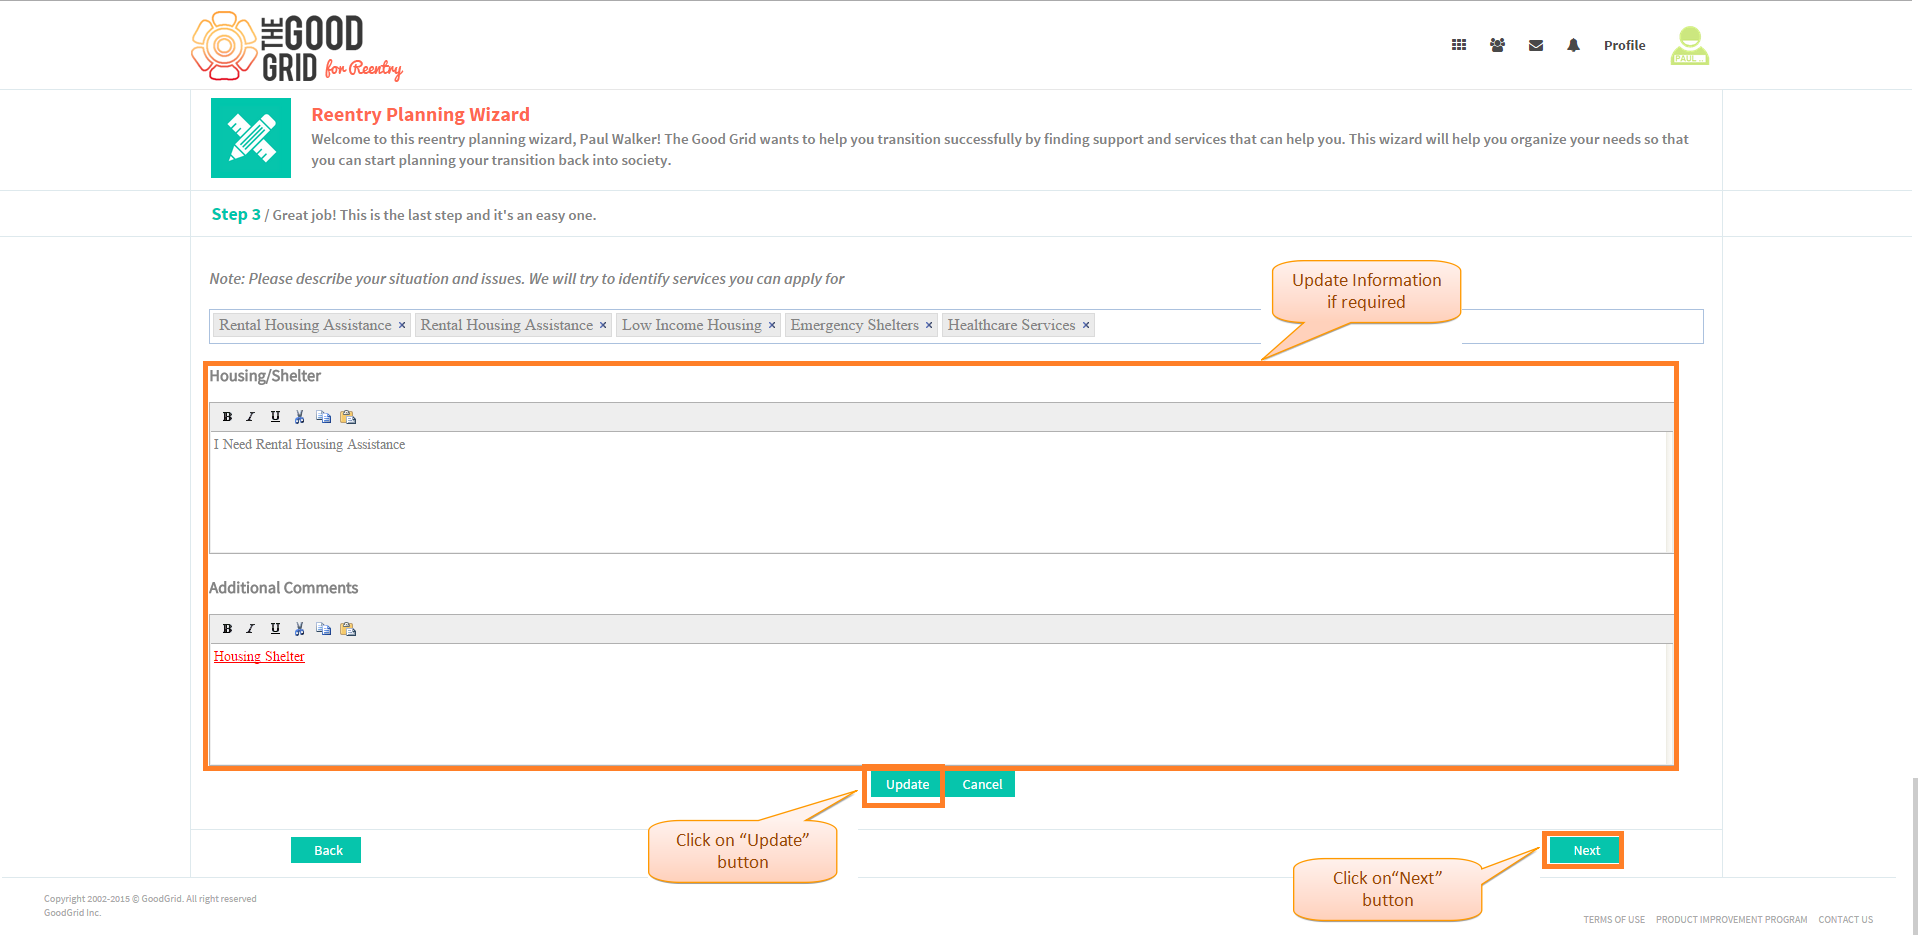Image resolution: width=1918 pixels, height=935 pixels.
Task: Open the messages envelope icon
Action: click(1536, 45)
